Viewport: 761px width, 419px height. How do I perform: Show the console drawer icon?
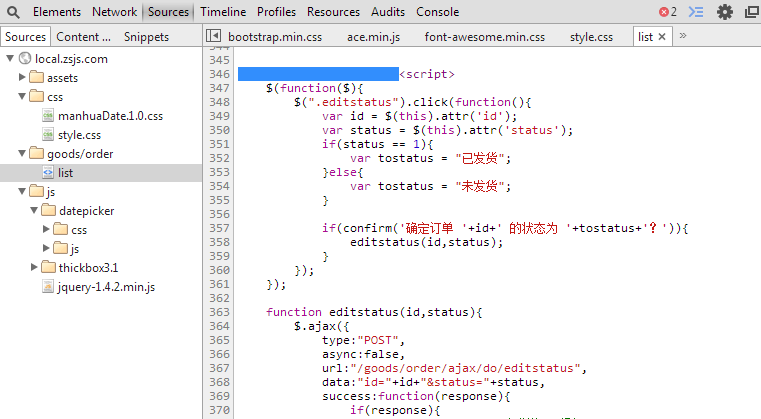(696, 12)
